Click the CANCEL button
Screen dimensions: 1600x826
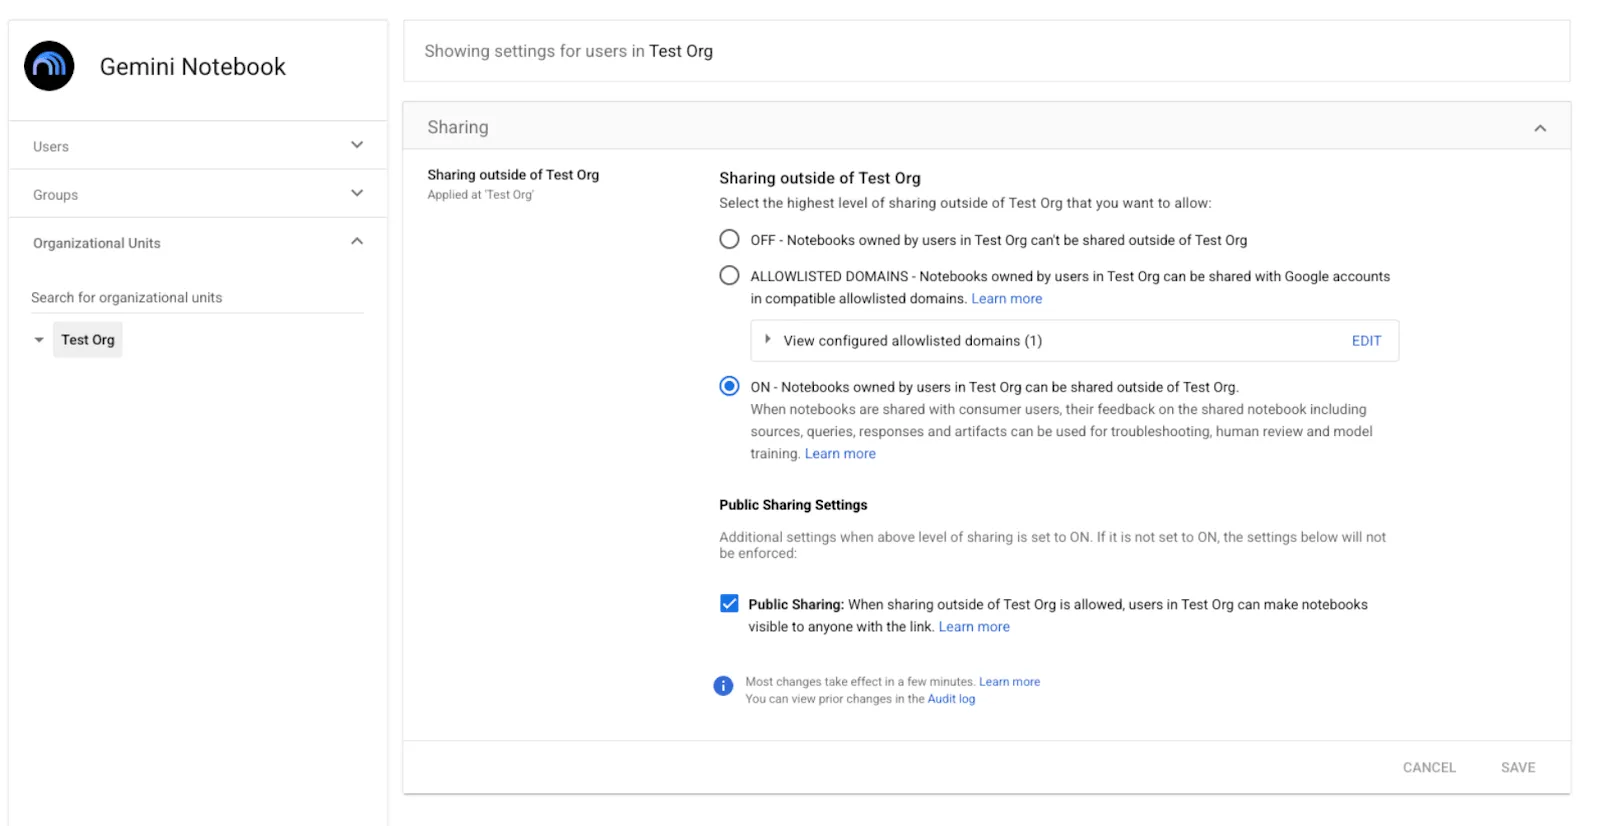point(1429,767)
